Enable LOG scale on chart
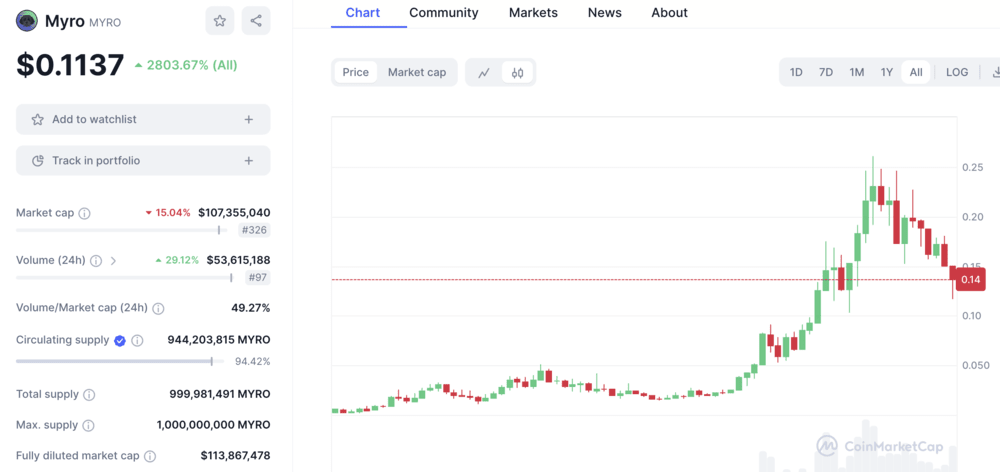This screenshot has width=1000, height=472. pyautogui.click(x=957, y=72)
